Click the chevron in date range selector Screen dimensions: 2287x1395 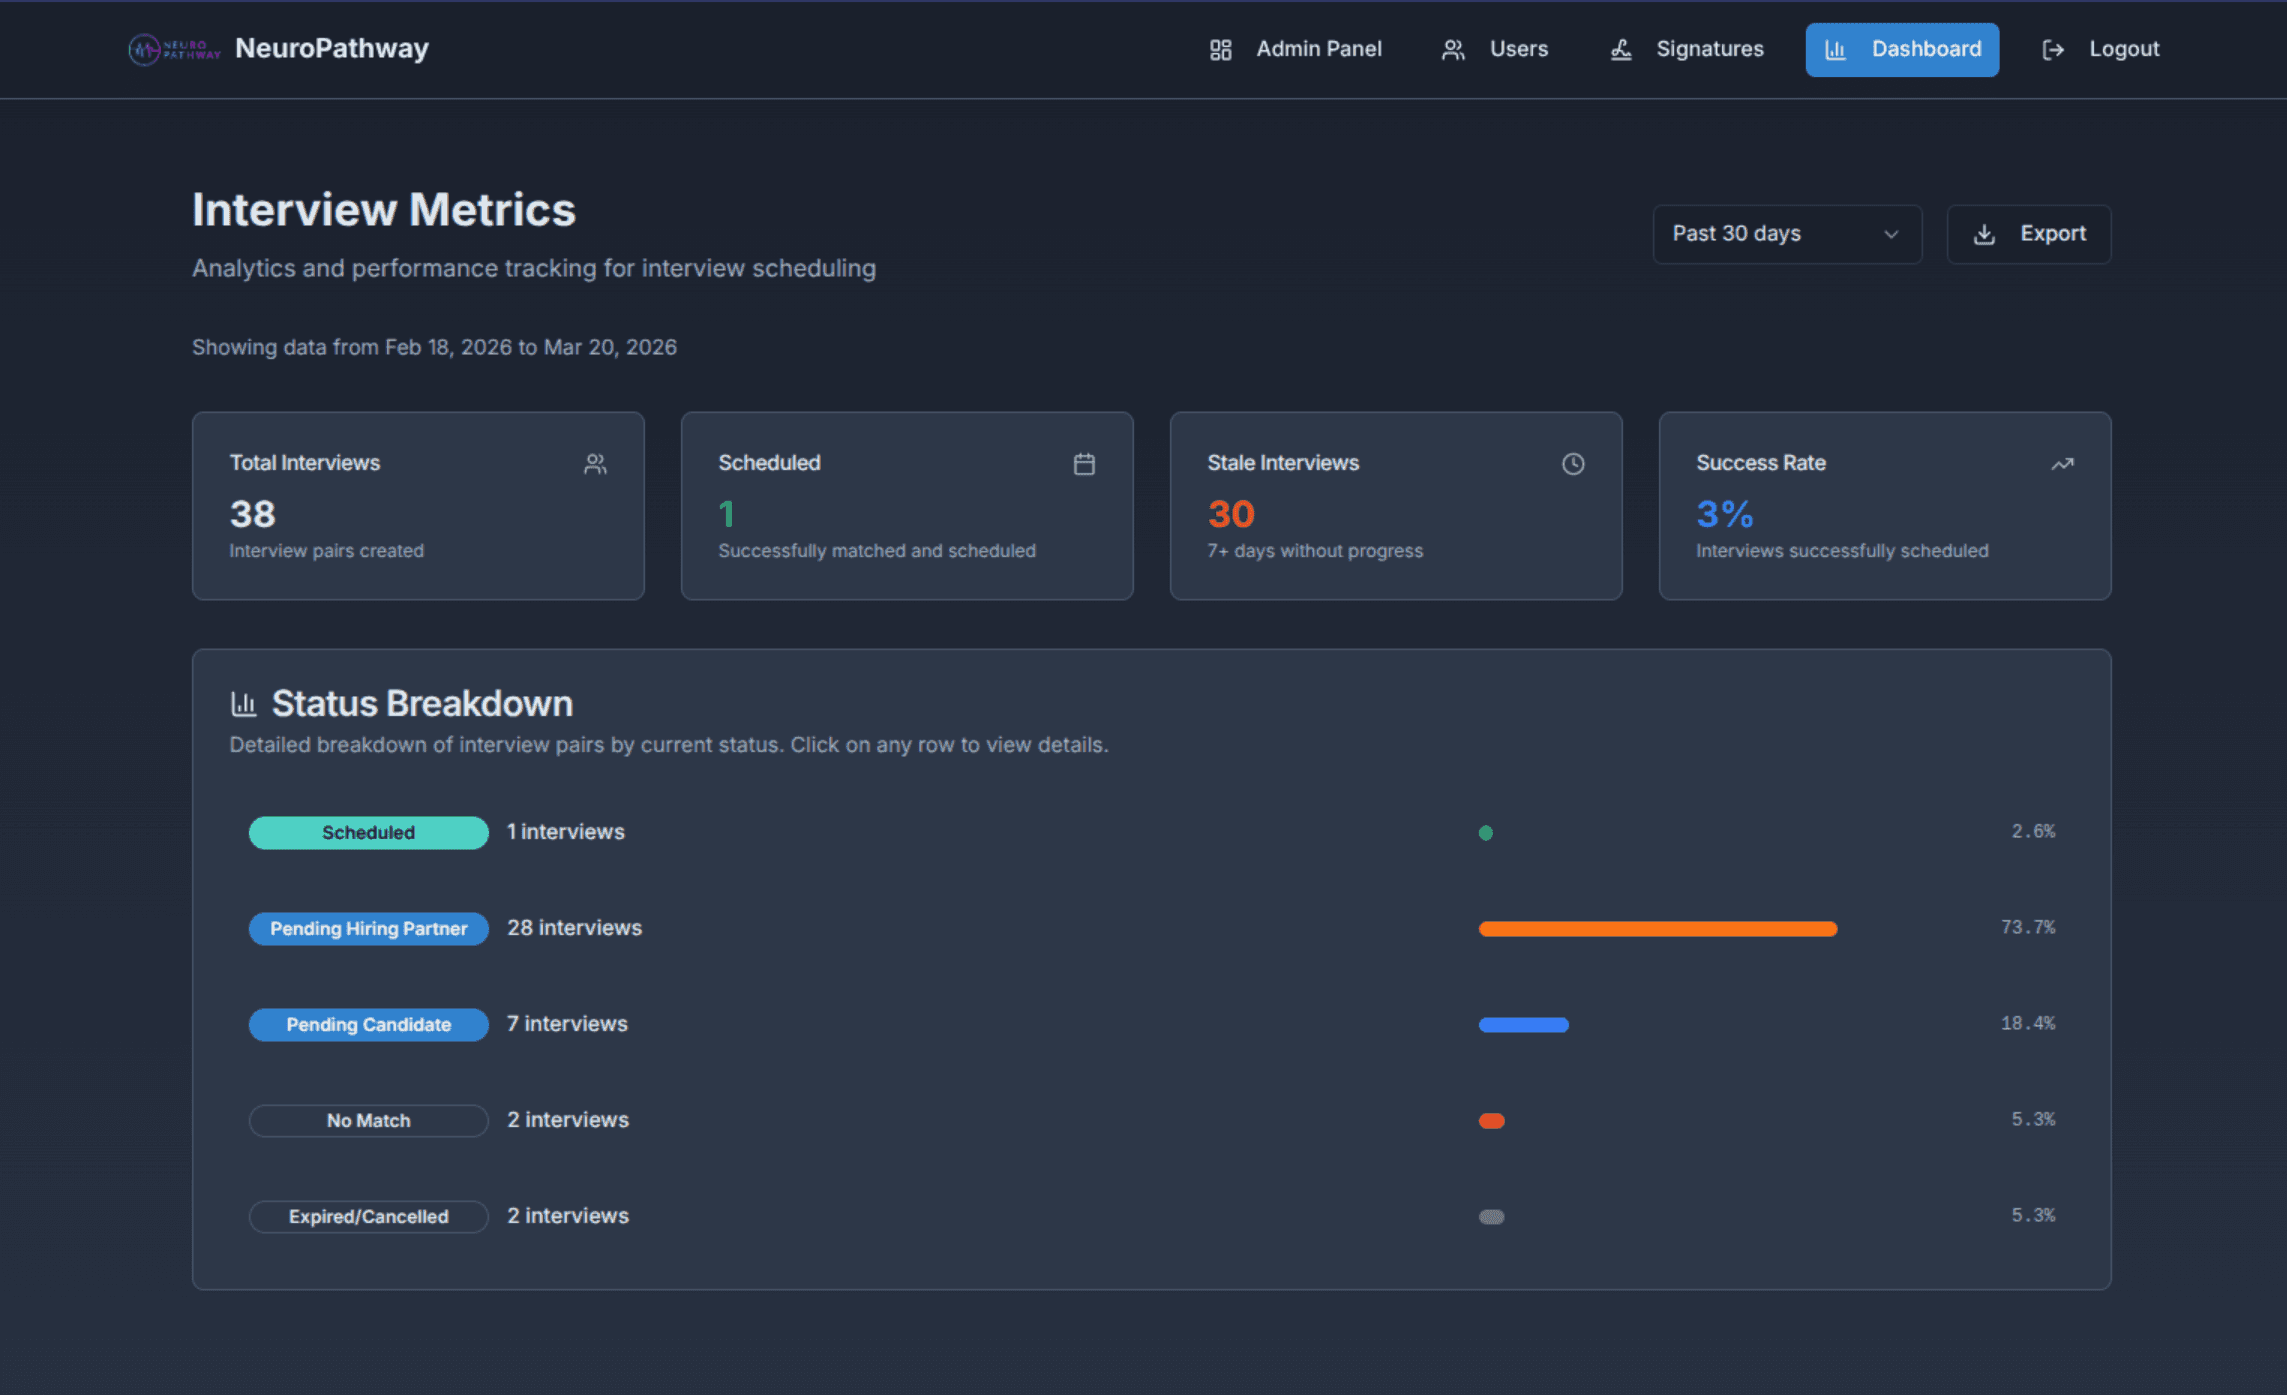click(x=1890, y=235)
